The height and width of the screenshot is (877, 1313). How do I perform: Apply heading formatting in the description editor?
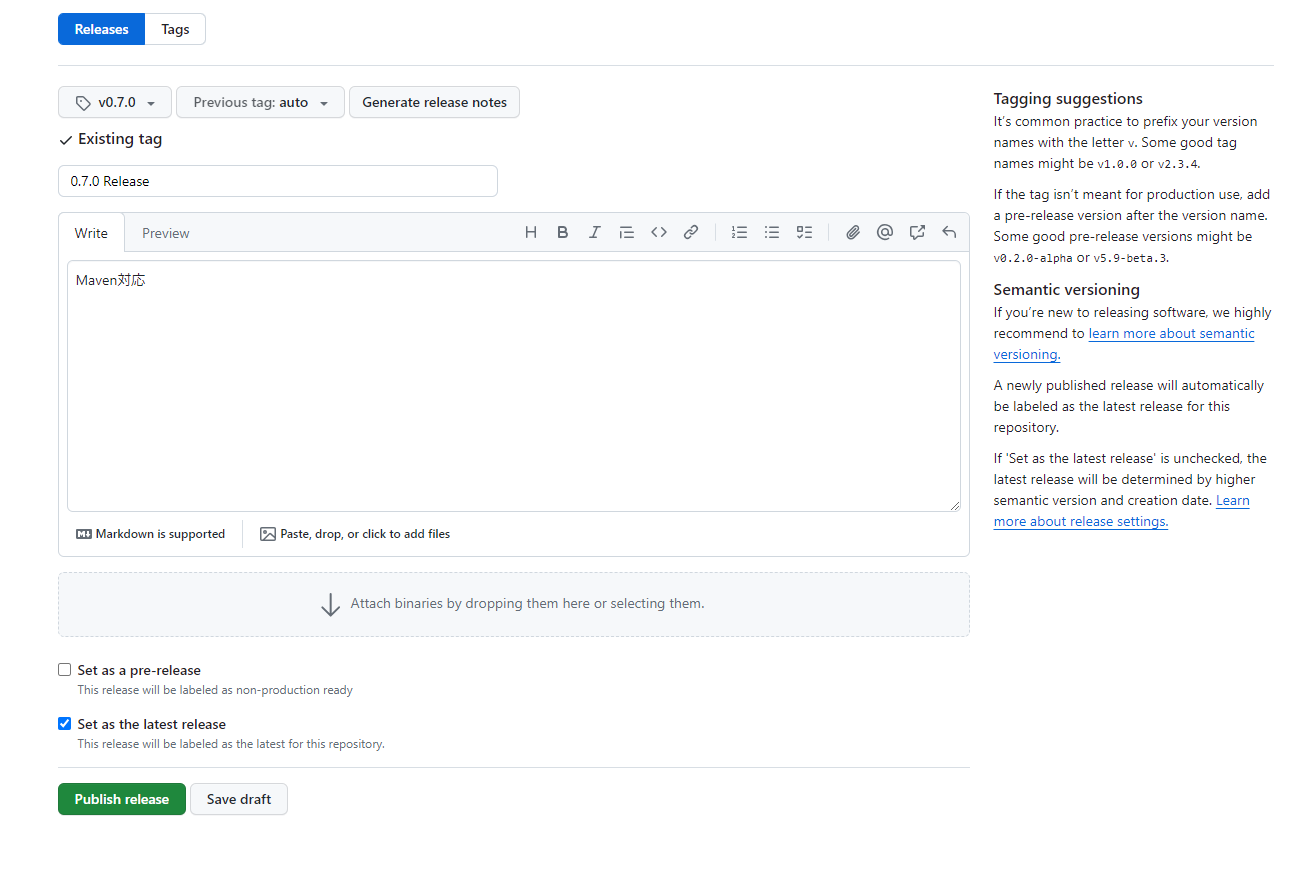pos(531,231)
